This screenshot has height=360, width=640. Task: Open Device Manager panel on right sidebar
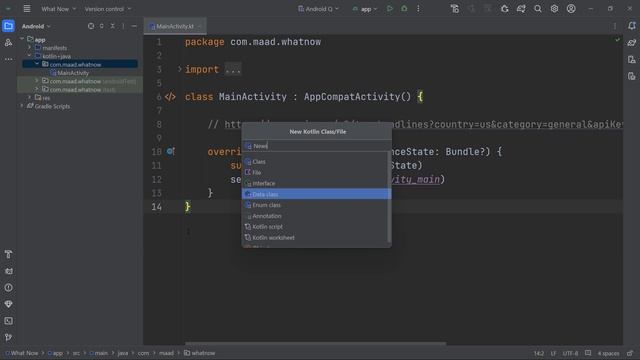coord(632,60)
